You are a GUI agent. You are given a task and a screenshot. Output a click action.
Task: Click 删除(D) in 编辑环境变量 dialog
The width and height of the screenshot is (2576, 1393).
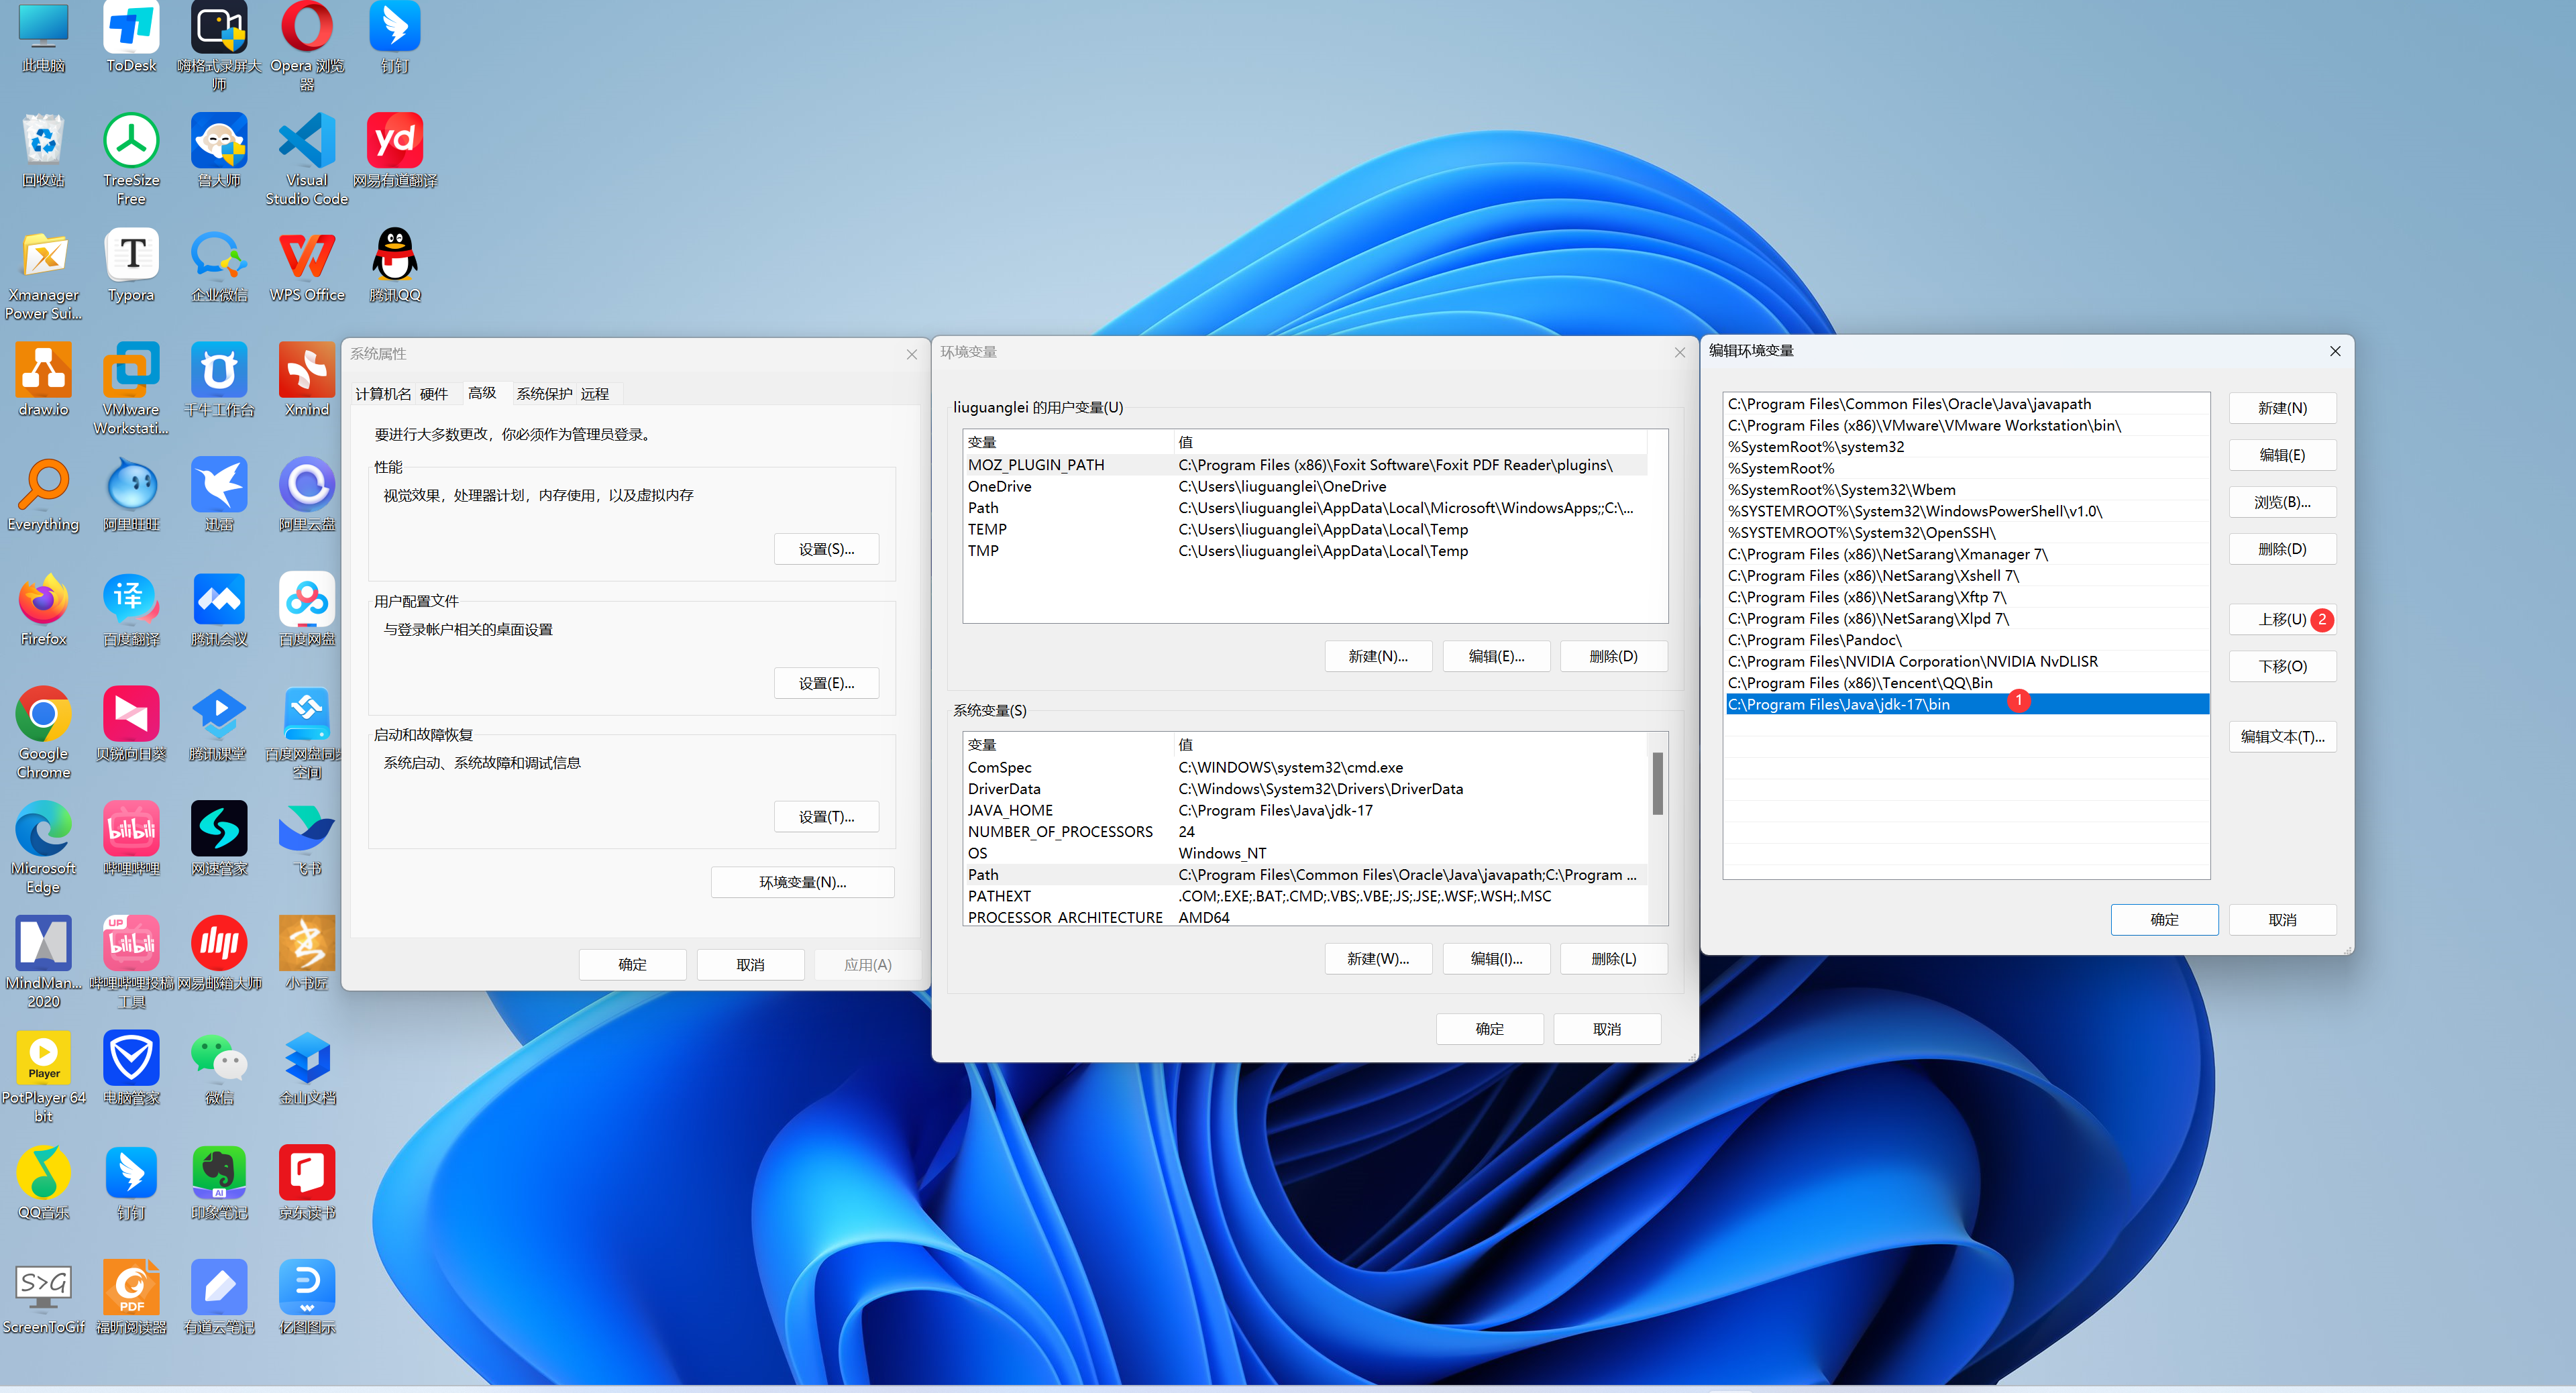(x=2282, y=549)
